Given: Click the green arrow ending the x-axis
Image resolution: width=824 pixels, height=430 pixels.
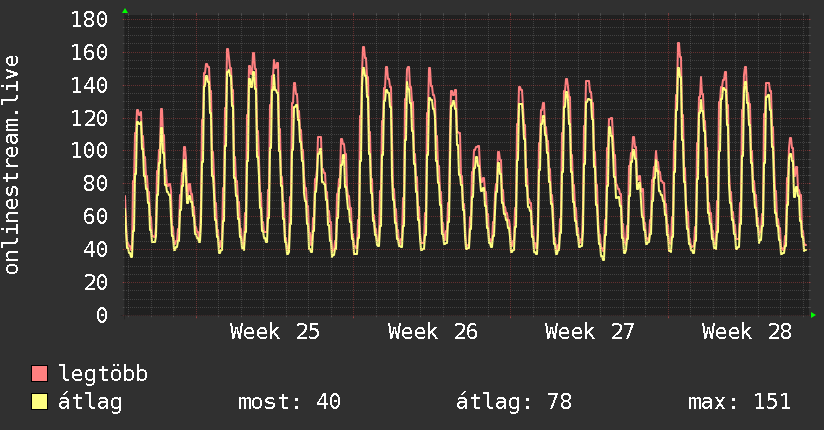Looking at the screenshot, I should click(x=813, y=315).
